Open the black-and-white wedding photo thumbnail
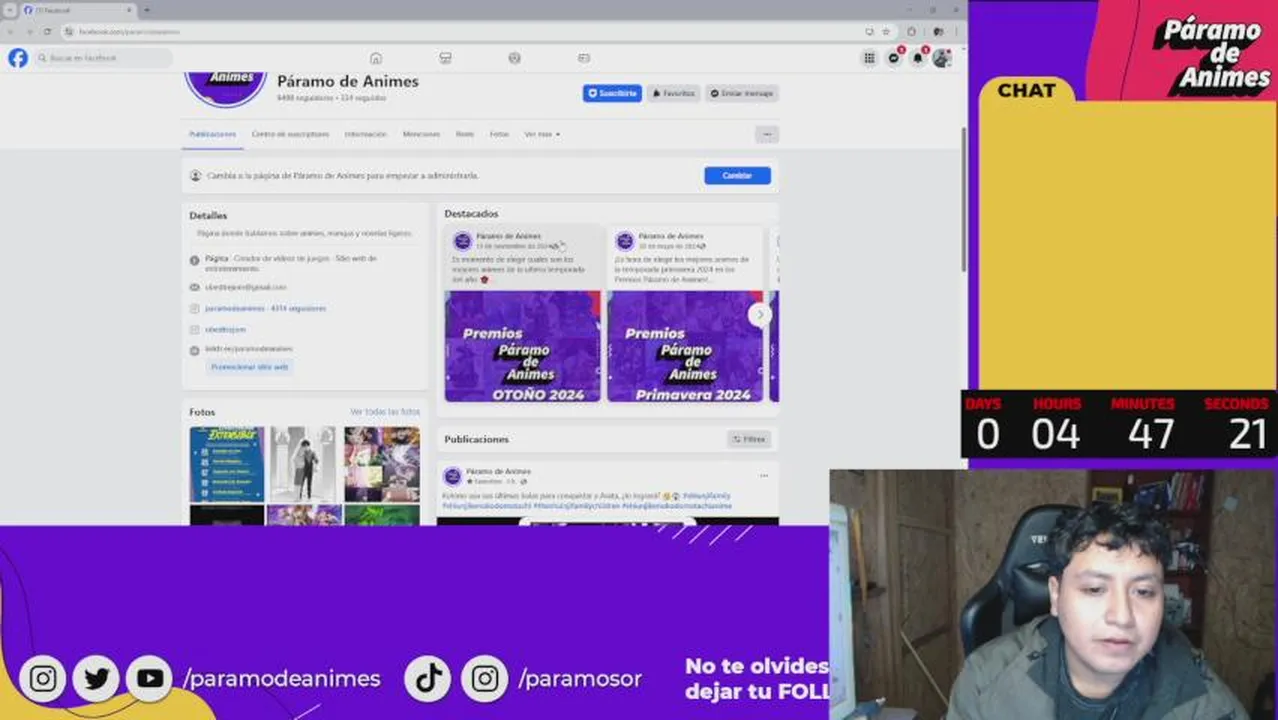Viewport: 1278px width, 720px height. 304,464
